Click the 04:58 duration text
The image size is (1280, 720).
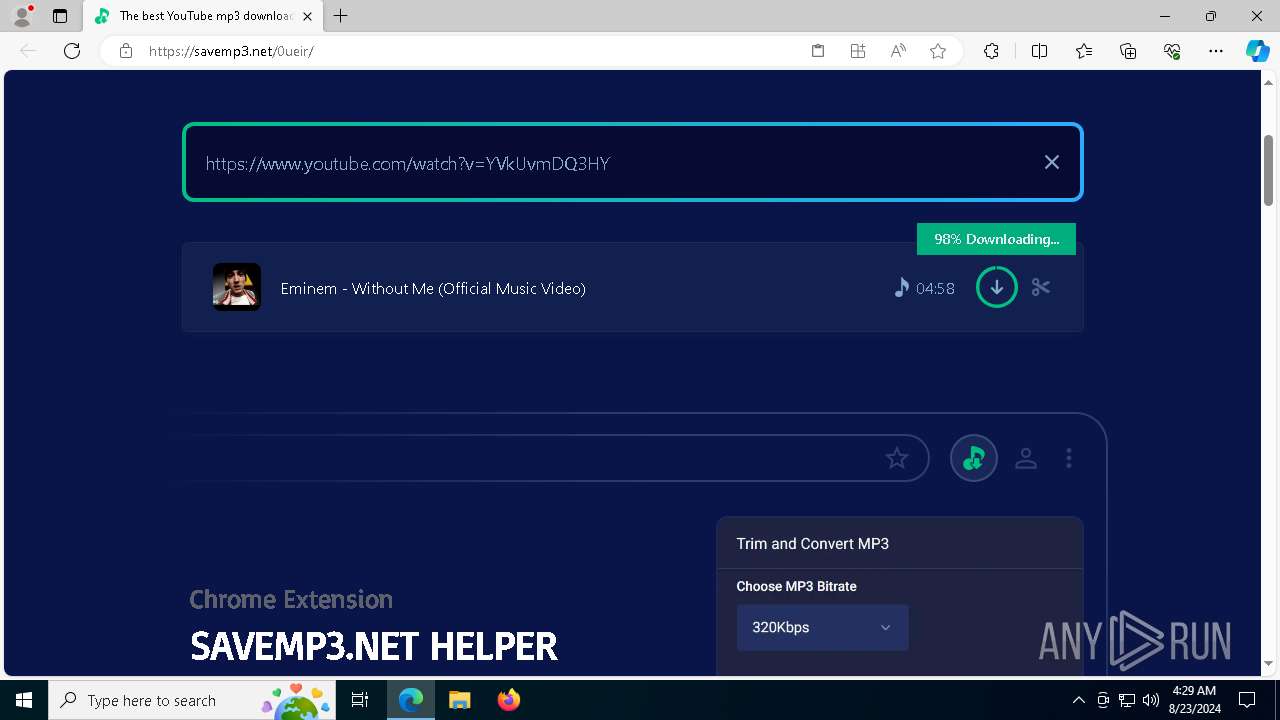point(935,288)
